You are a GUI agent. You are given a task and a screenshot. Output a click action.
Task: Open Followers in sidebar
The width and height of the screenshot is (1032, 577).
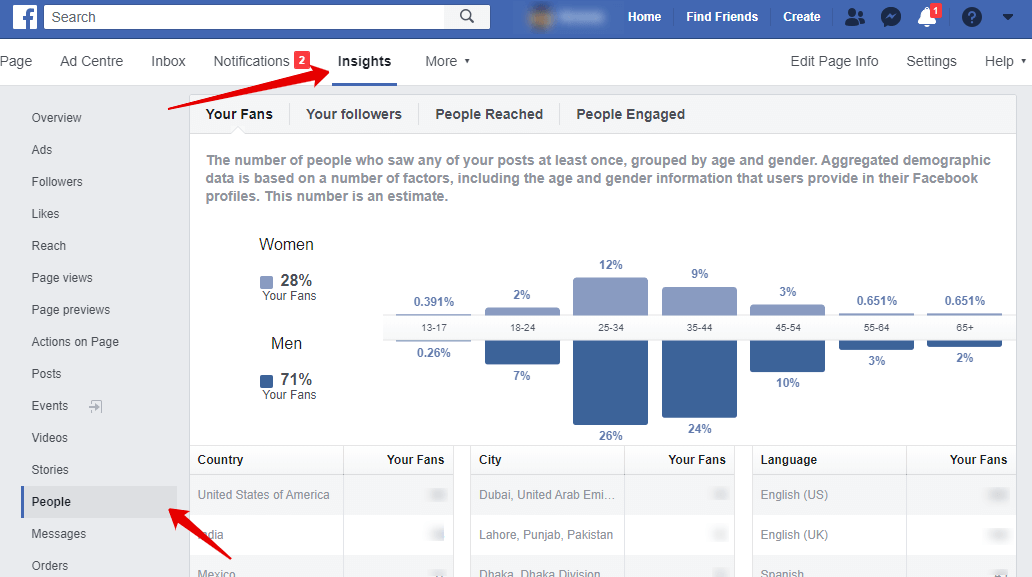tap(57, 182)
